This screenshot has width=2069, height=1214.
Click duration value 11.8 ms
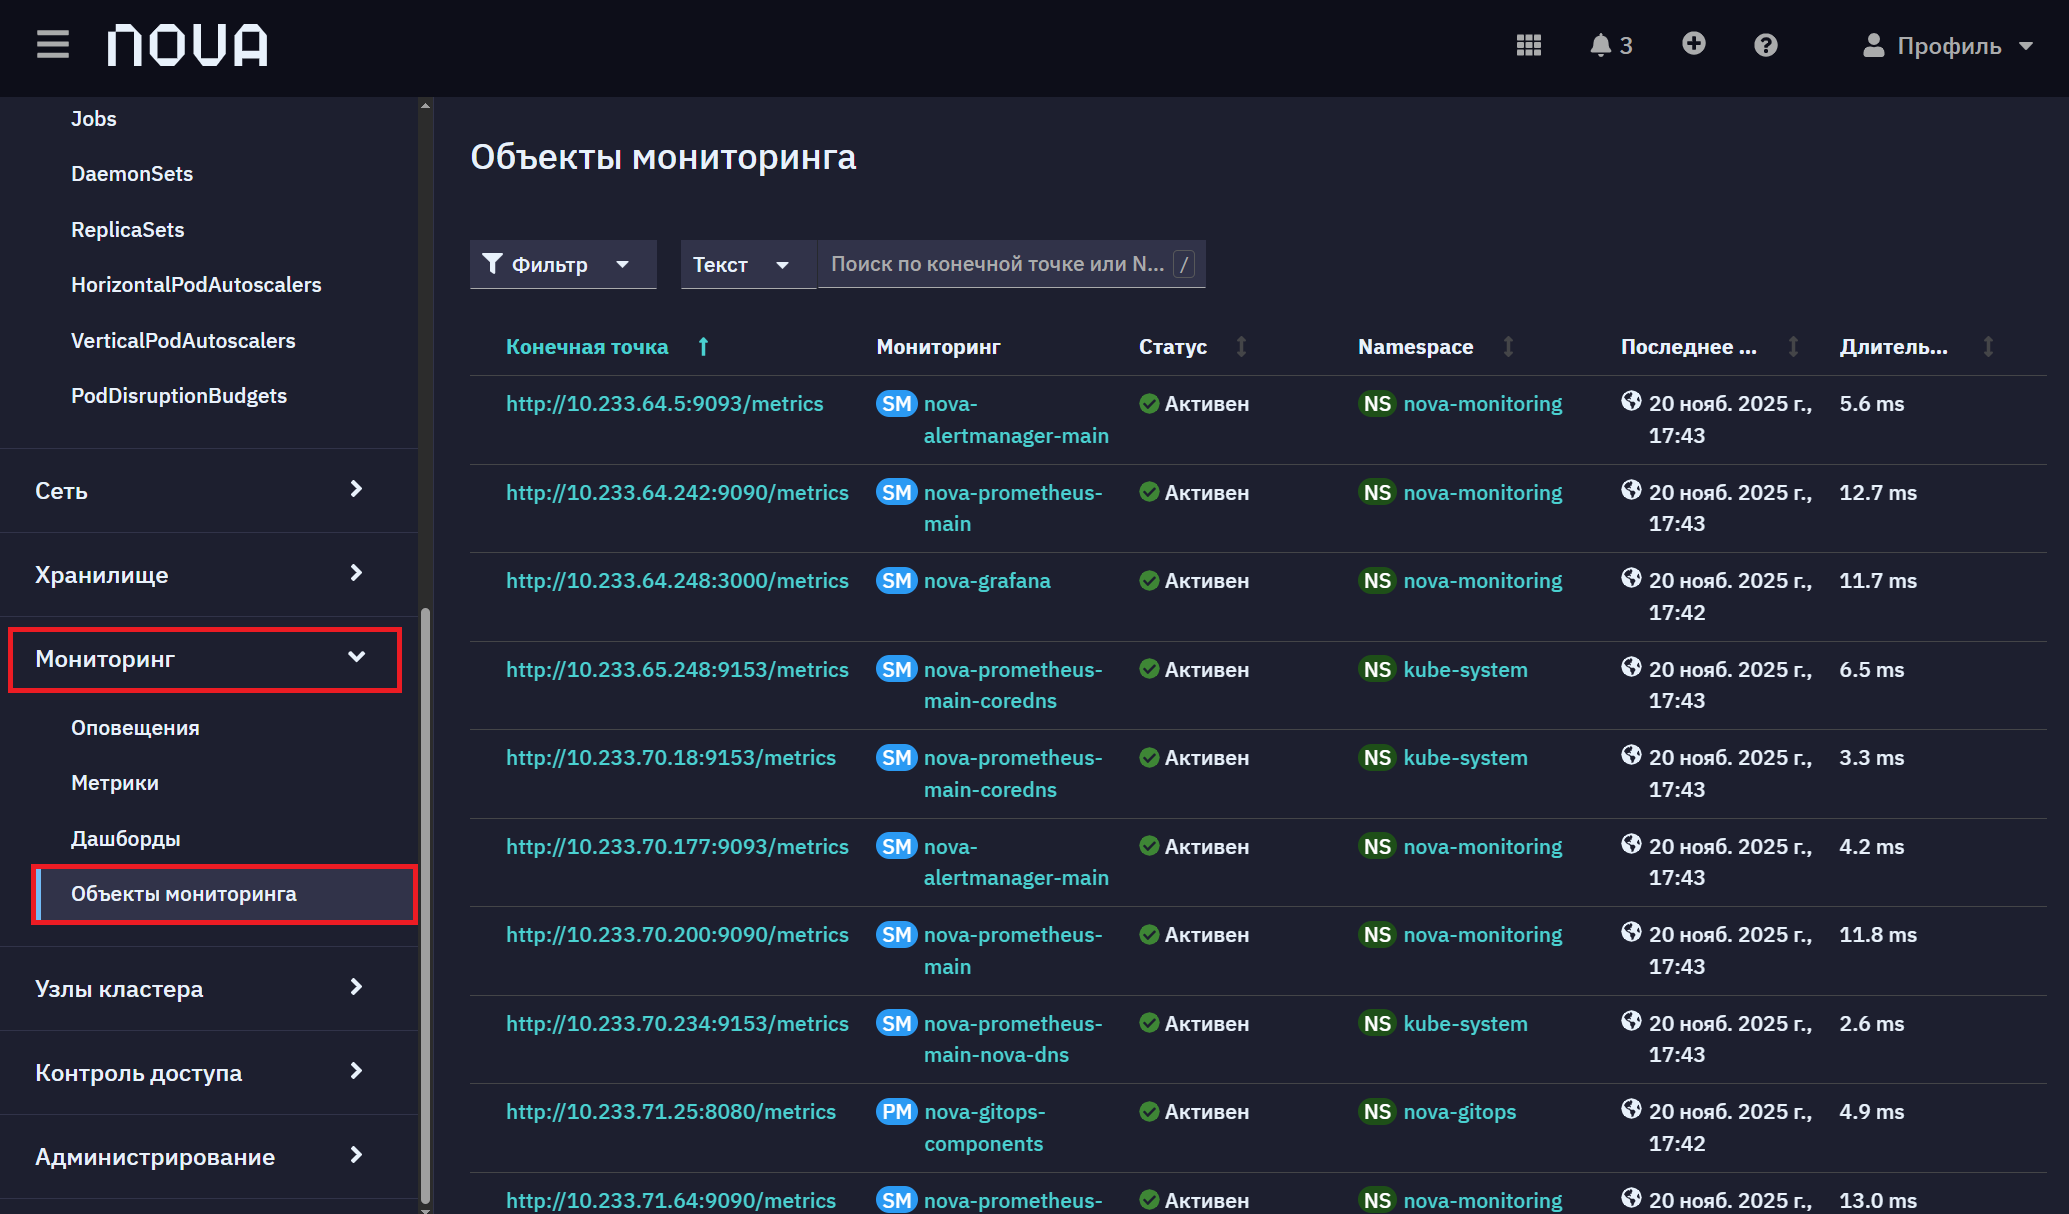point(1878,934)
